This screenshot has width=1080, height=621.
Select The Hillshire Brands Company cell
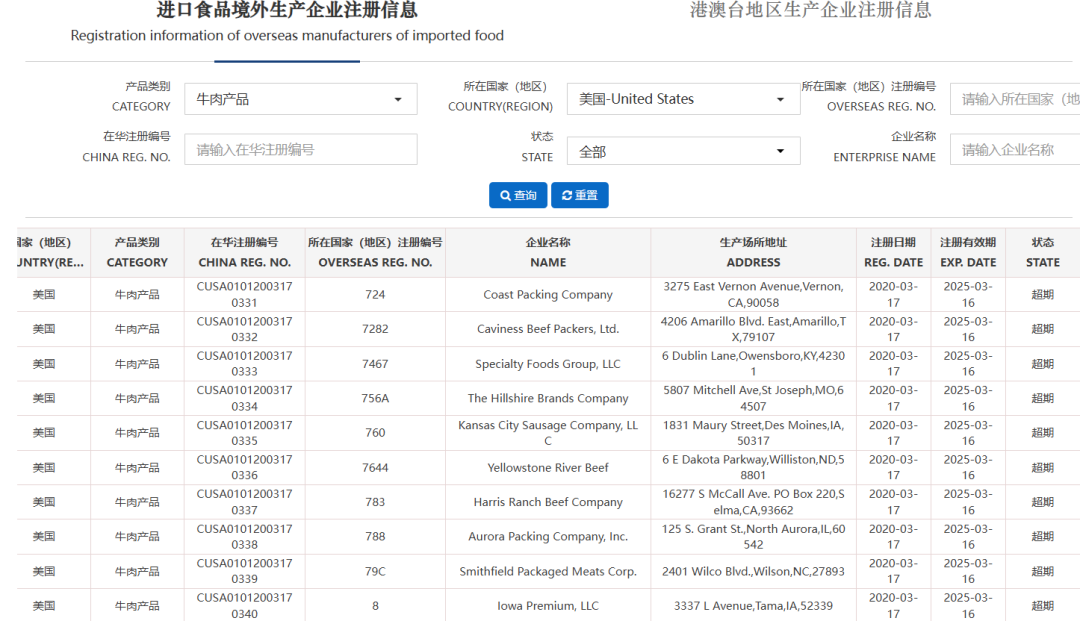[x=548, y=399]
